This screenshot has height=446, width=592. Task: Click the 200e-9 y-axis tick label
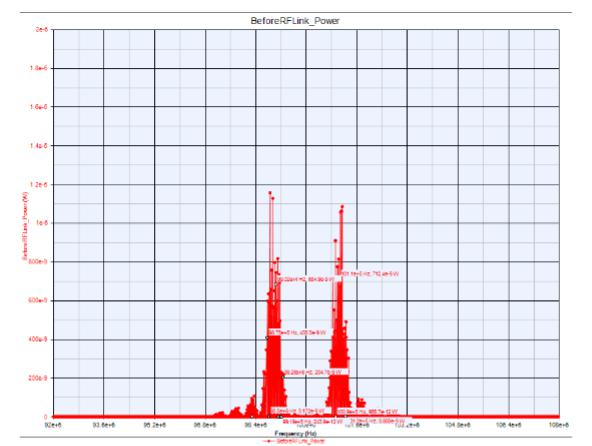(38, 378)
